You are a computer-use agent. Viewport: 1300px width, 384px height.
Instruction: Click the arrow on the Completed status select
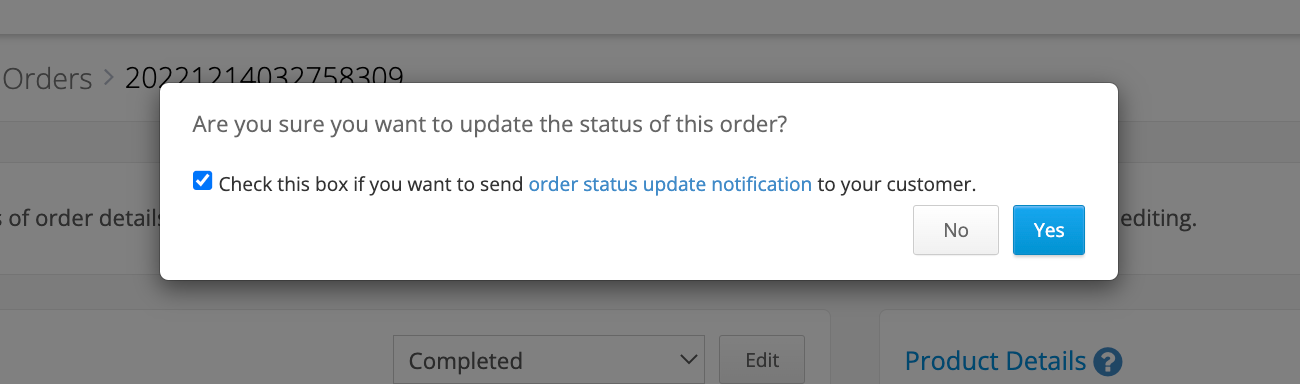coord(687,360)
